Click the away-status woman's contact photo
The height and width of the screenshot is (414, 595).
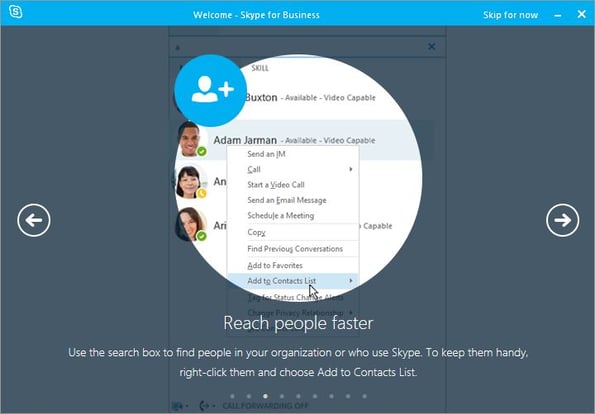pyautogui.click(x=189, y=182)
